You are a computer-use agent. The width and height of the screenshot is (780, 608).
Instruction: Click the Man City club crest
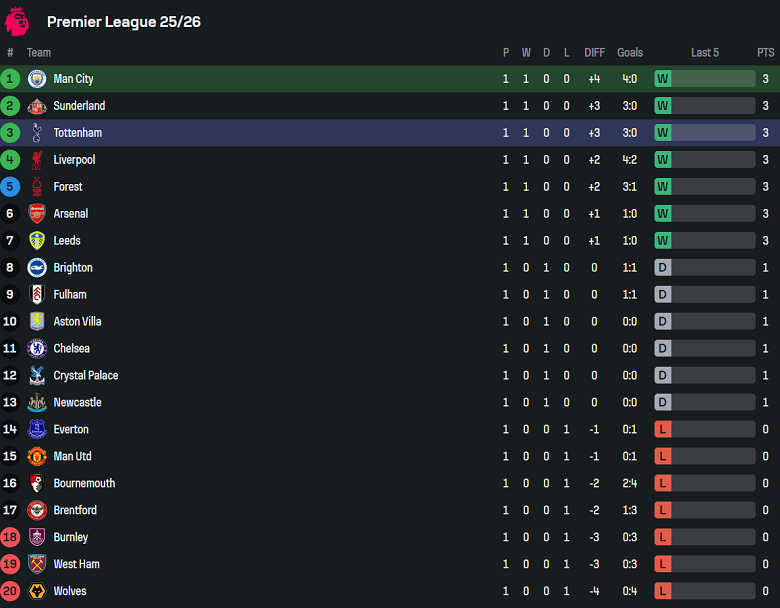point(37,79)
